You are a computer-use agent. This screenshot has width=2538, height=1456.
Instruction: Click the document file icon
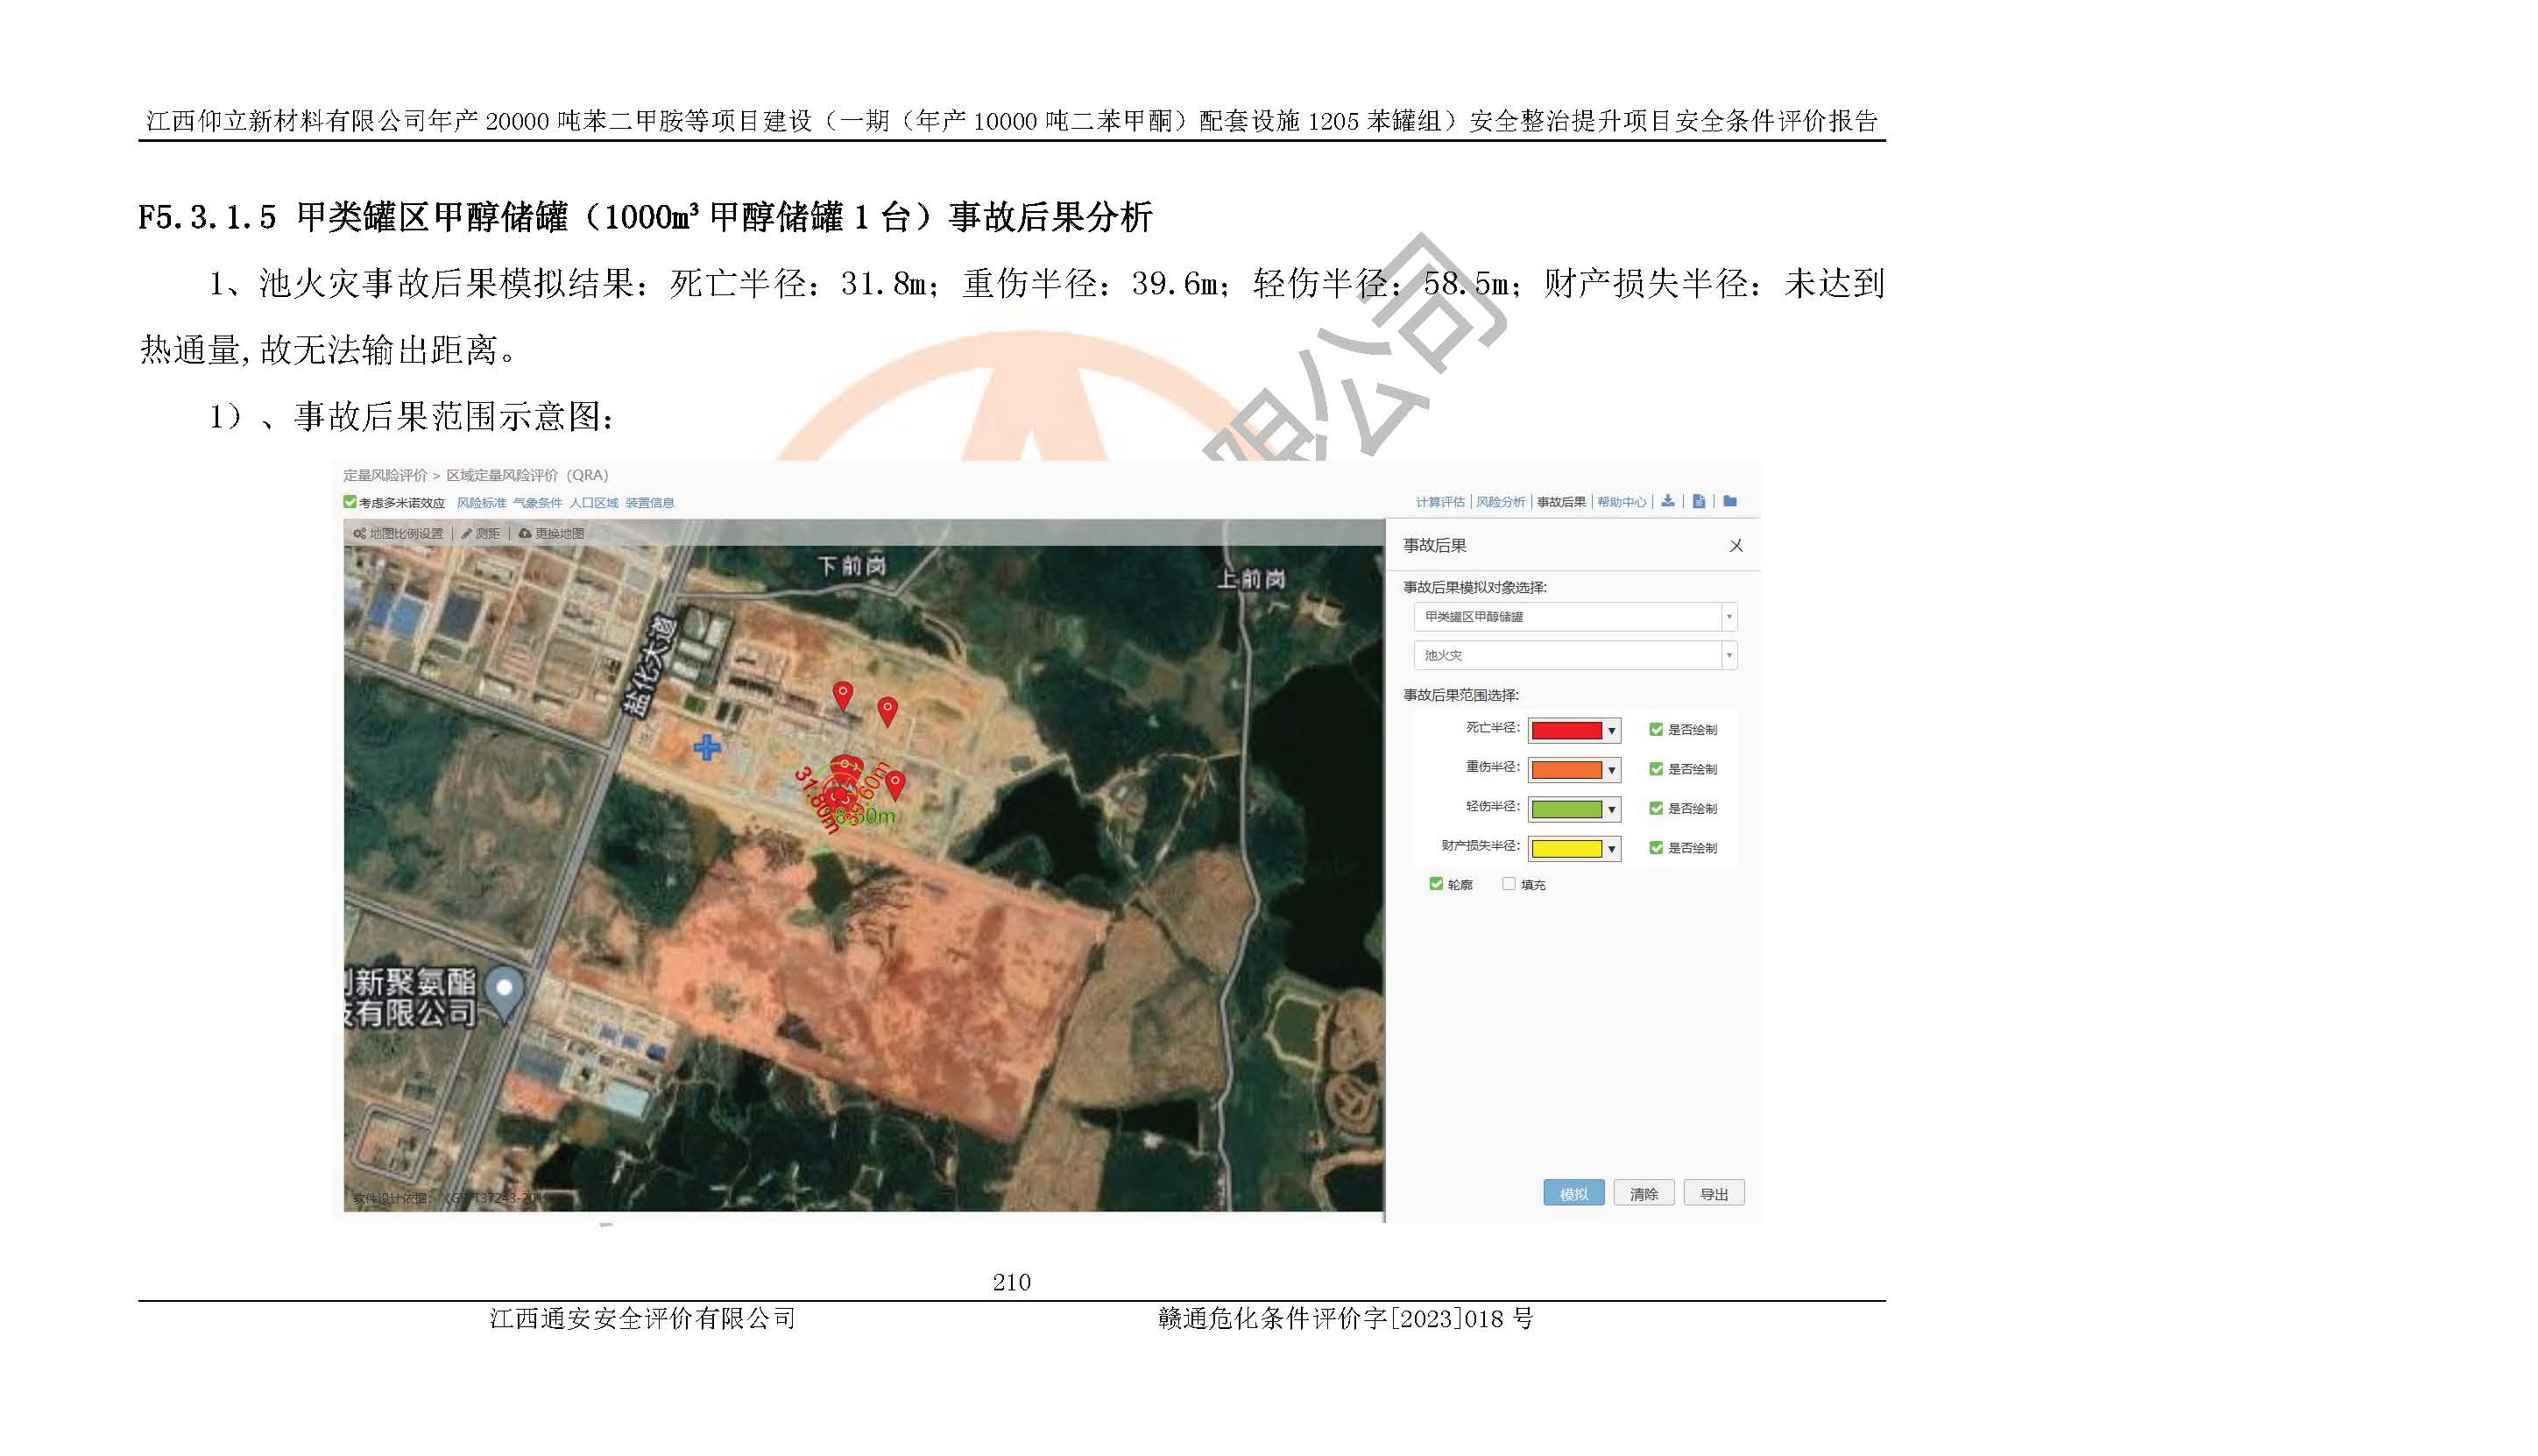coord(1698,502)
